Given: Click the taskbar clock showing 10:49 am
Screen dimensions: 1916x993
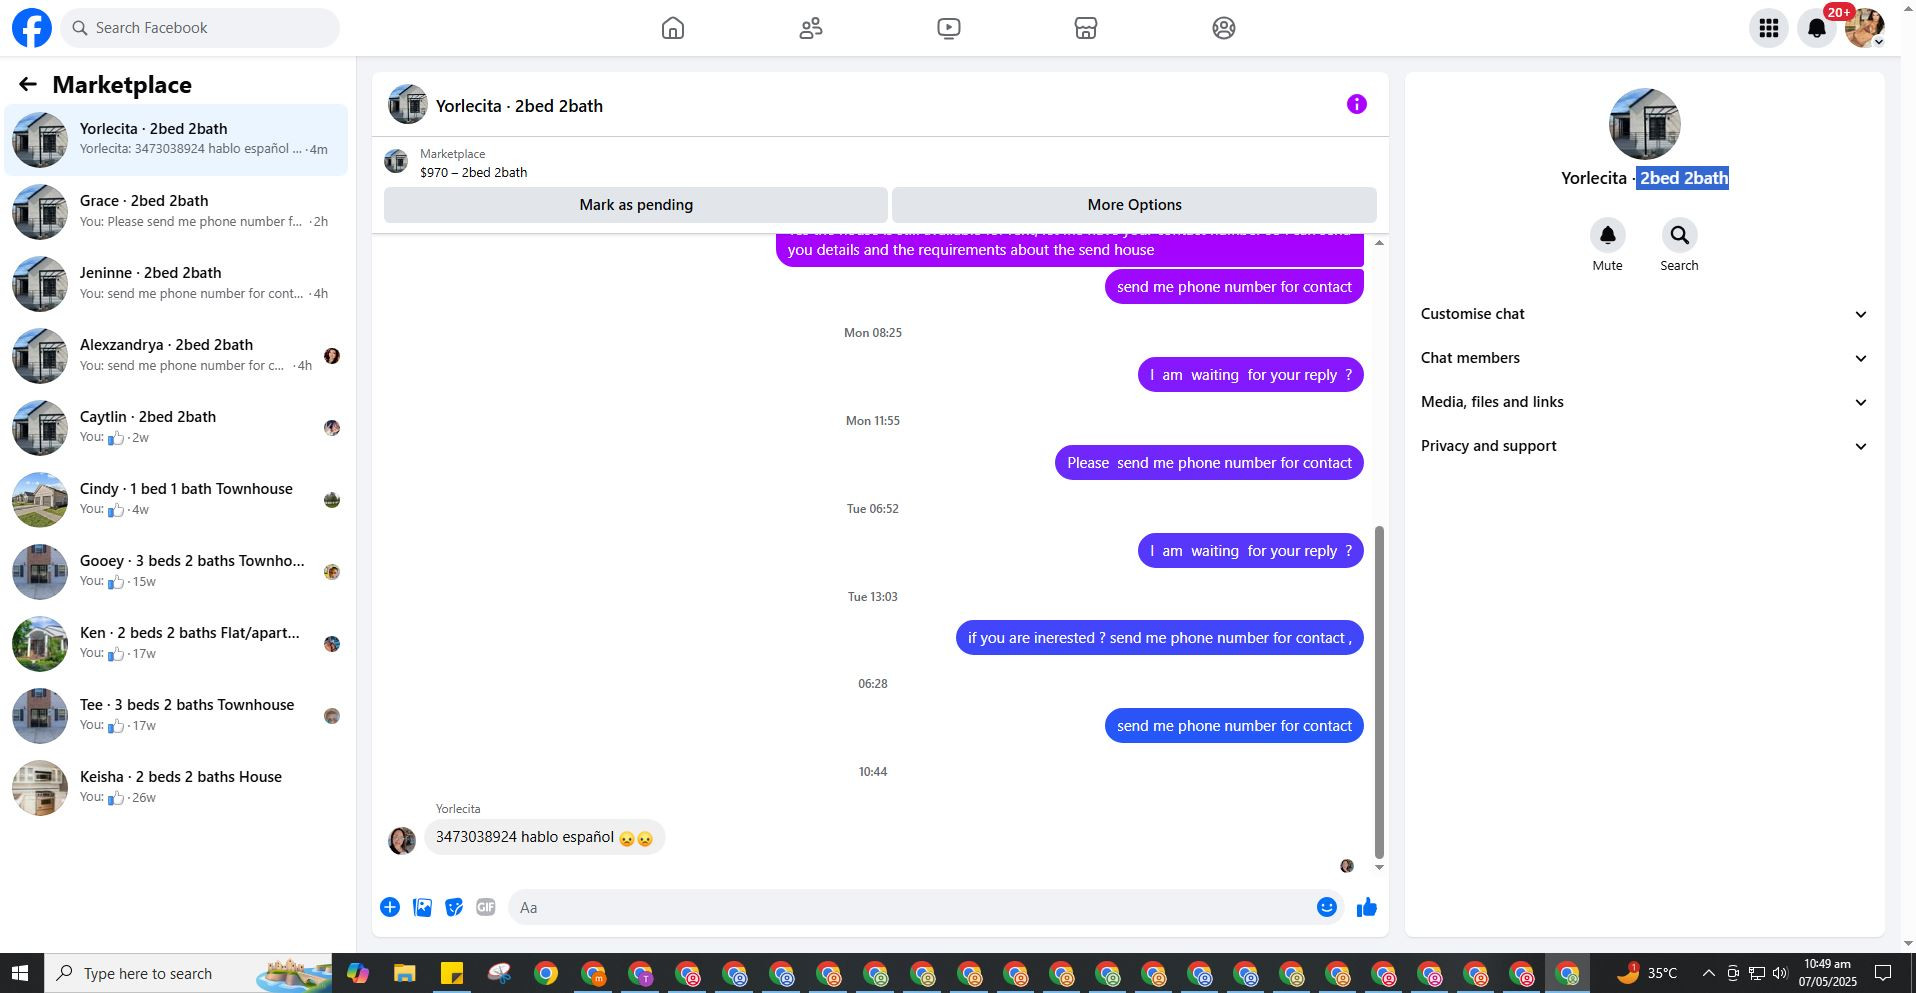Looking at the screenshot, I should point(1827,973).
